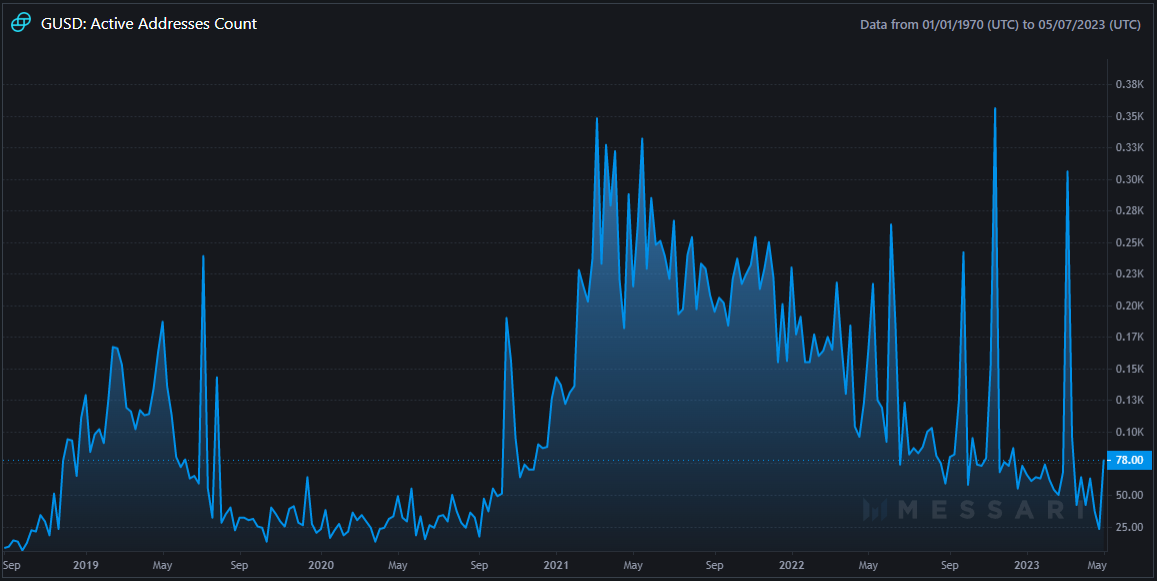
Task: Click the 2019 x-axis label
Action: pyautogui.click(x=86, y=565)
